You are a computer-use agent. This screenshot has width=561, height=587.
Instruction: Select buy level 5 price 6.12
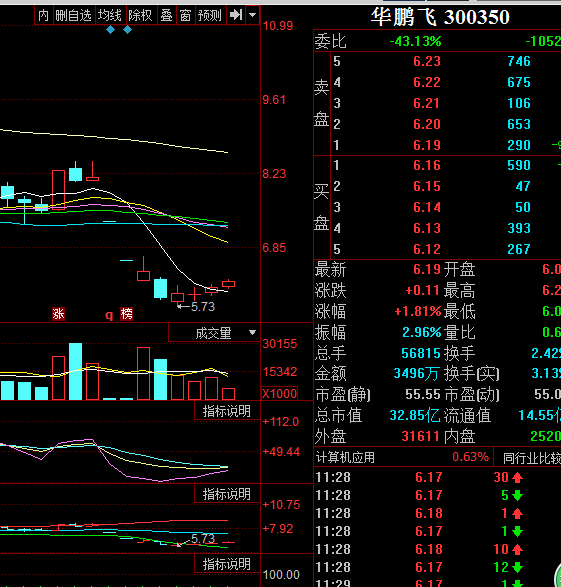(x=427, y=249)
